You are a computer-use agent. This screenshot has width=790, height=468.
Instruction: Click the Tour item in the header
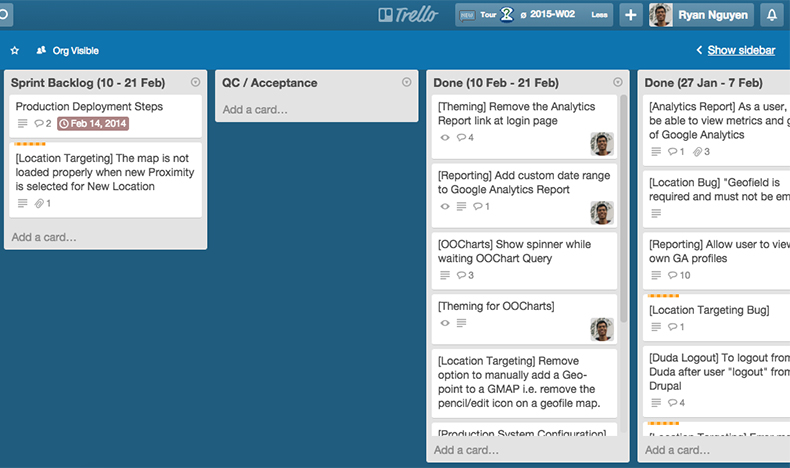click(x=488, y=15)
